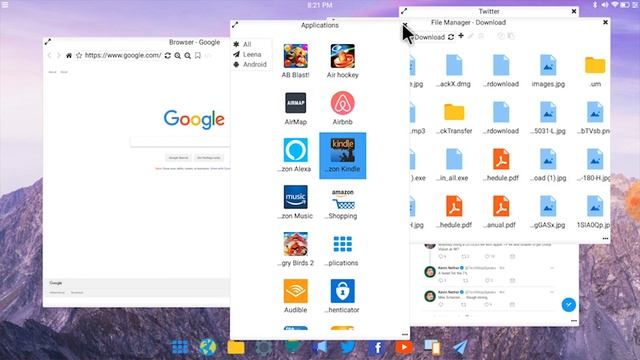Launch the Air hockey game
The height and width of the screenshot is (360, 640).
tap(342, 61)
